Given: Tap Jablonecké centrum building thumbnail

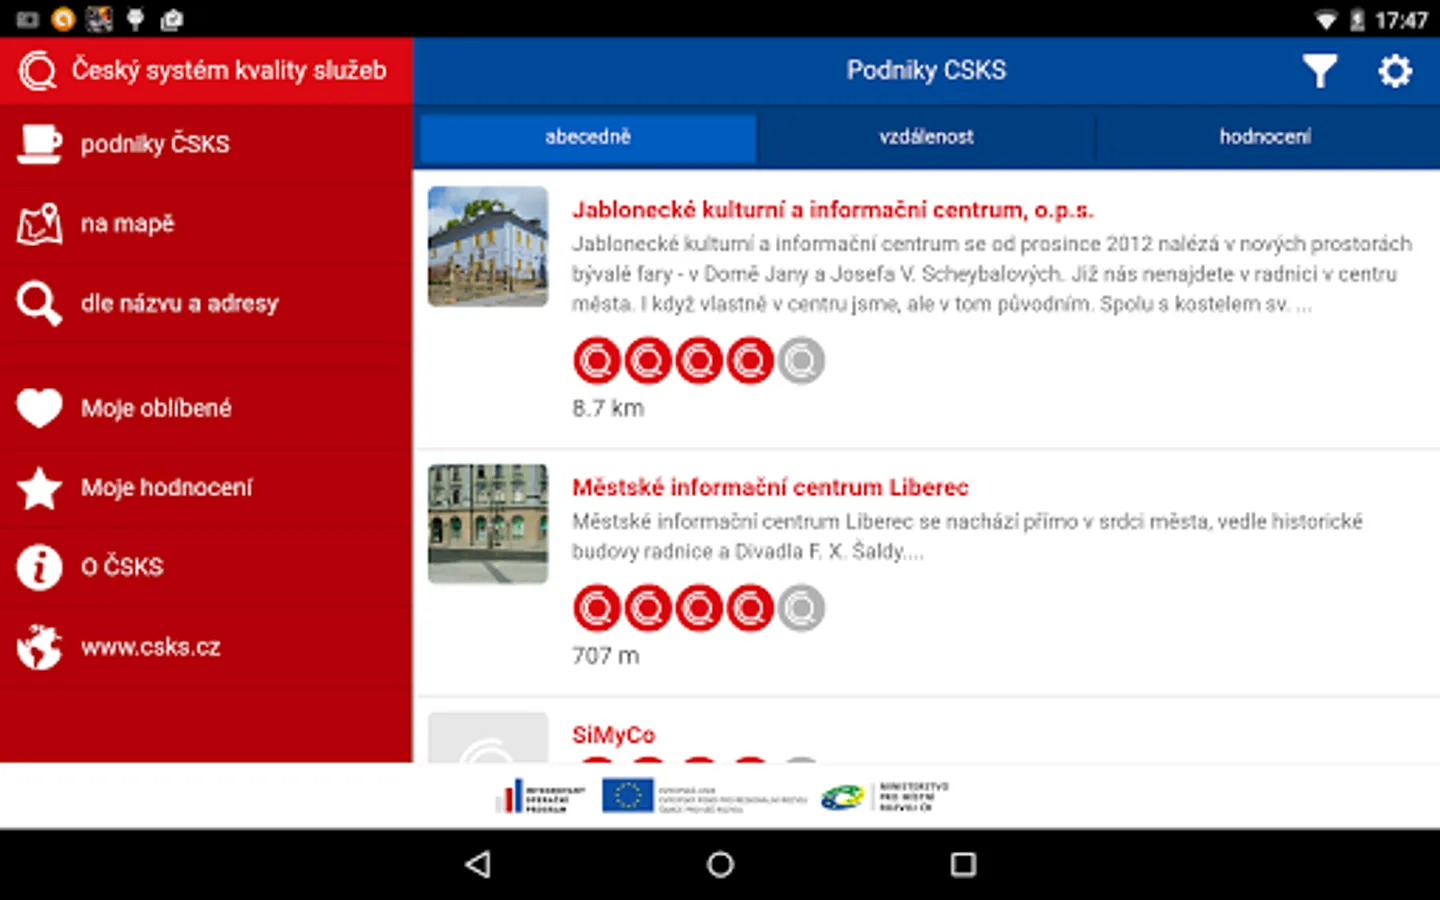Looking at the screenshot, I should [488, 246].
